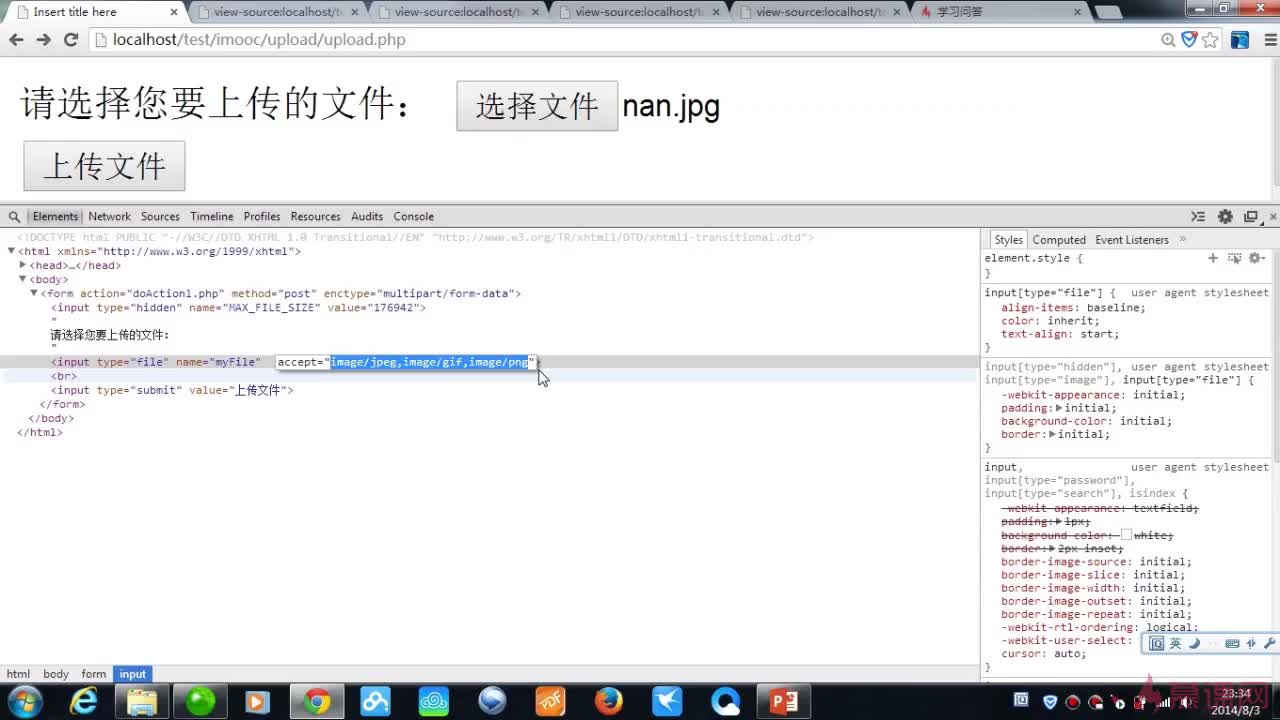This screenshot has width=1280, height=720.
Task: Click the 'text-align: start' style declaration
Action: coord(1060,334)
